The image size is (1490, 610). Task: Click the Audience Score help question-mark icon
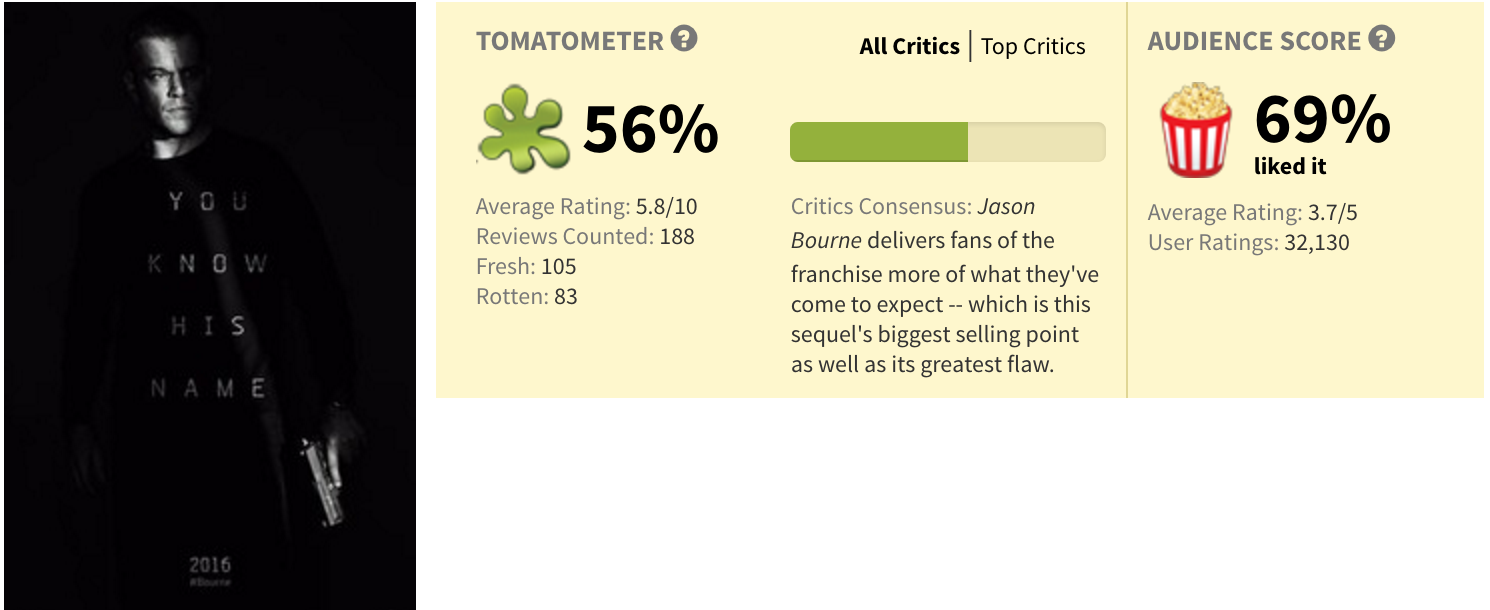coord(1382,40)
